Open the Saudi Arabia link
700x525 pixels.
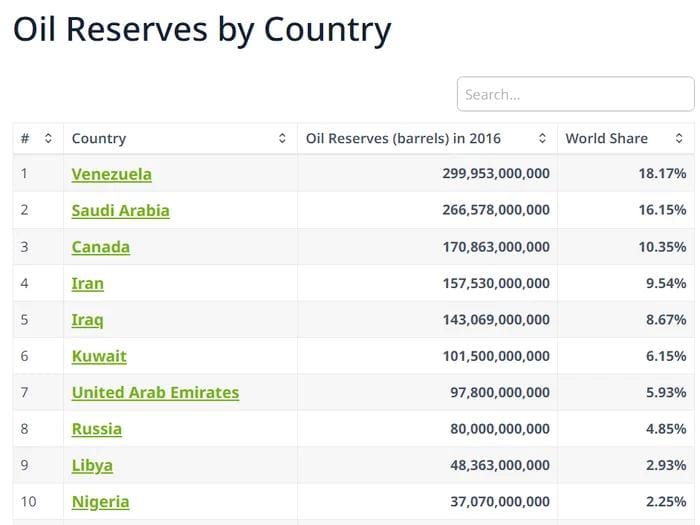(120, 211)
